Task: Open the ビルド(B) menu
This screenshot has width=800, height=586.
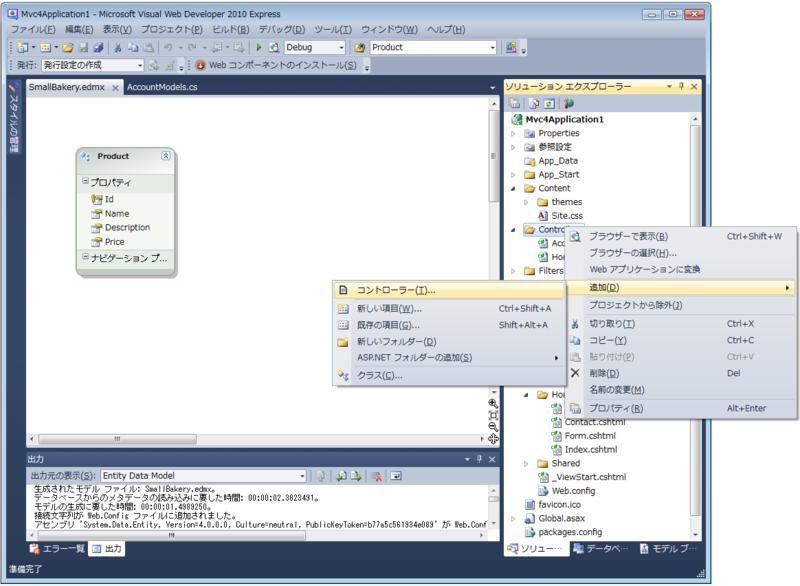Action: click(231, 30)
